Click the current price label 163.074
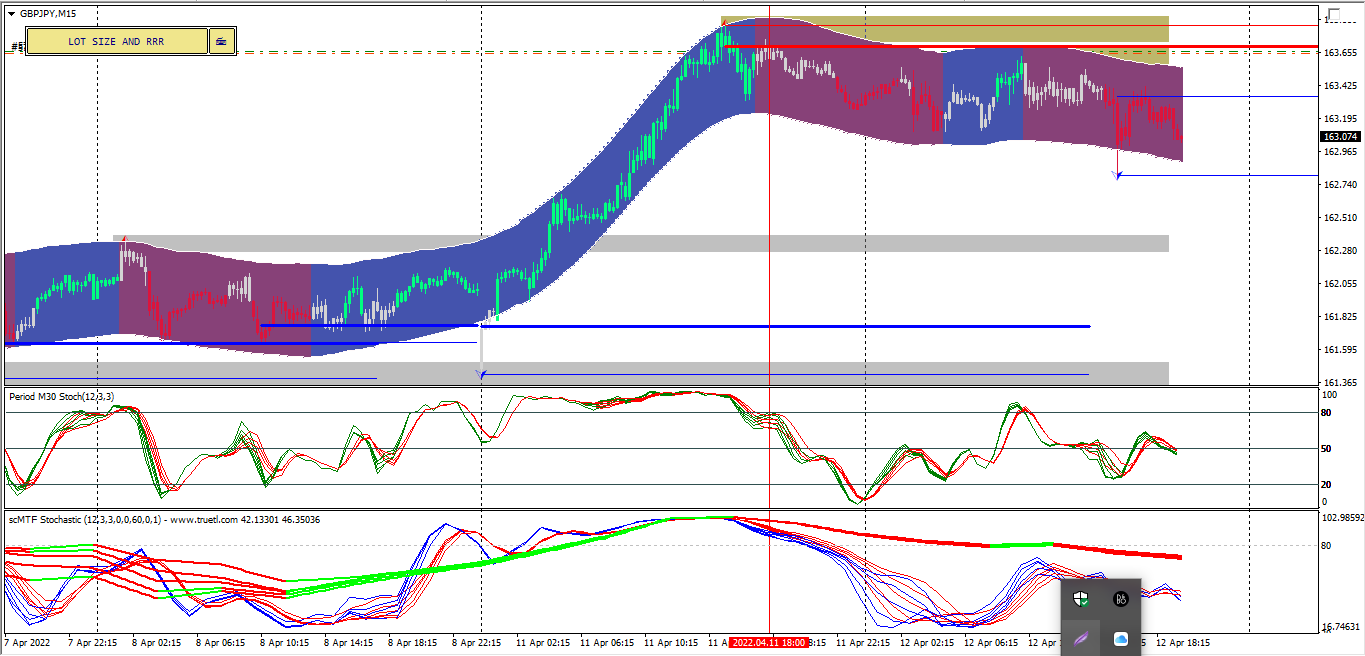Viewport: 1365px width, 656px height. pyautogui.click(x=1340, y=136)
